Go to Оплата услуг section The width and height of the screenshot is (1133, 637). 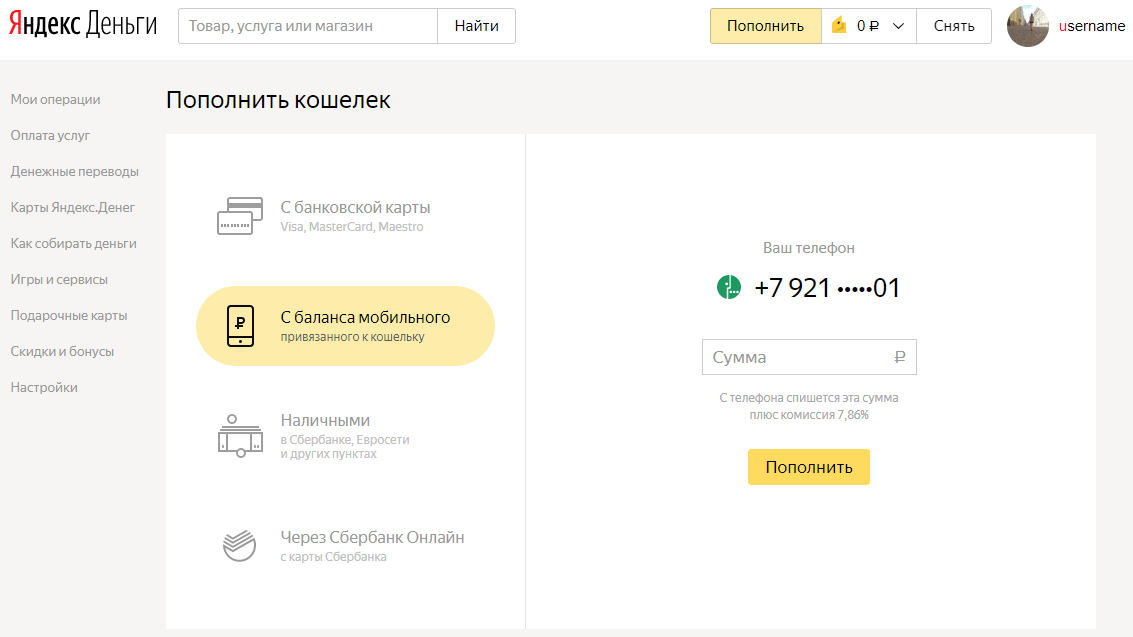[x=51, y=136]
